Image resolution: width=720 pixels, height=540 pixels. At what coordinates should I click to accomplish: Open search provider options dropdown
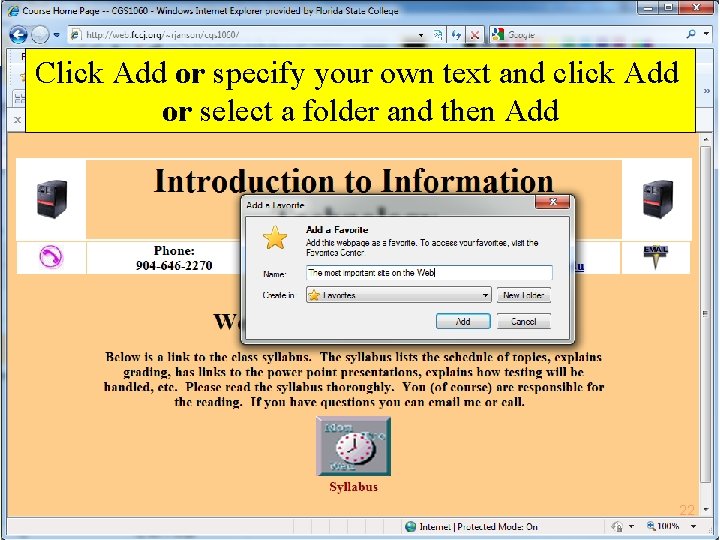point(705,34)
